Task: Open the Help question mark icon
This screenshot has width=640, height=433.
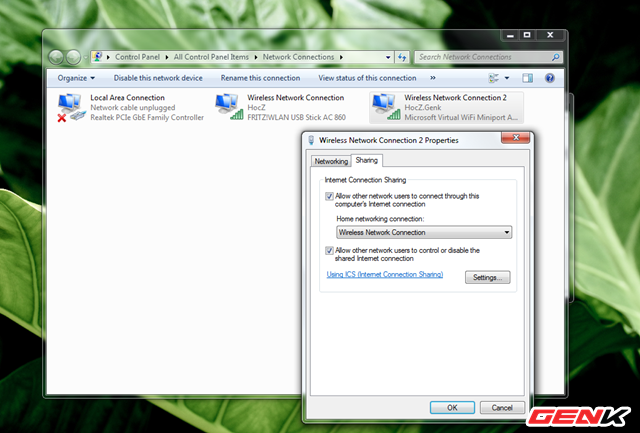Action: point(551,78)
